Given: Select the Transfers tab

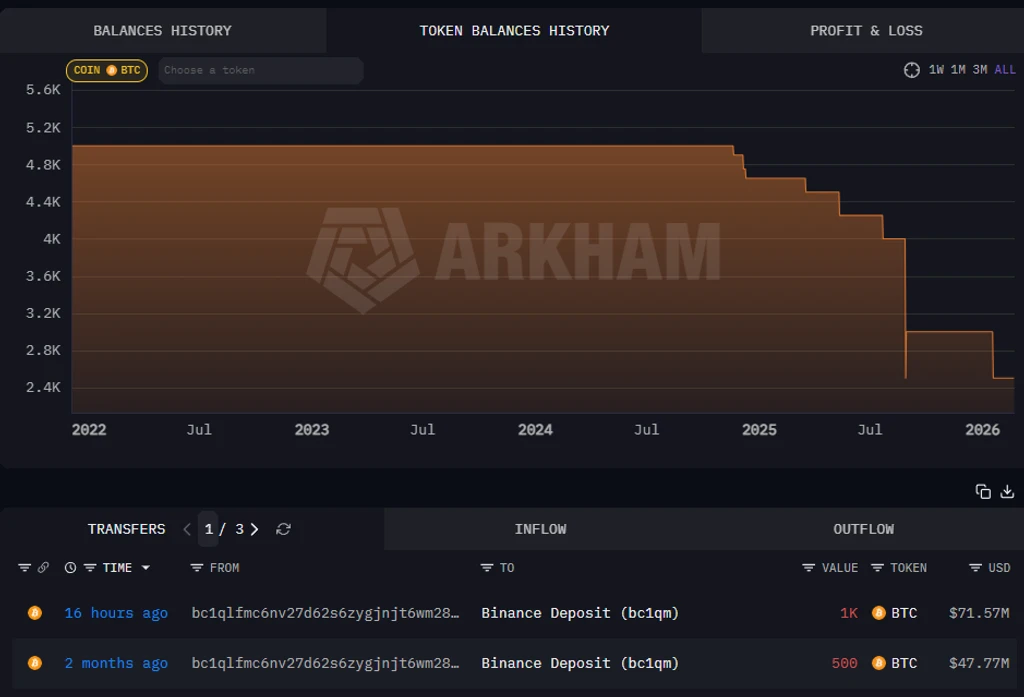Looking at the screenshot, I should click(127, 529).
